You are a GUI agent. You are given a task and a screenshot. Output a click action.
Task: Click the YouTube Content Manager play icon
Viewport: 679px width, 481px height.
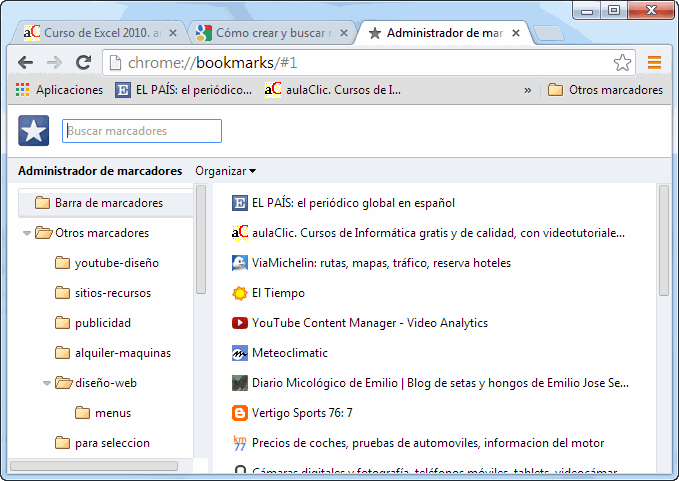239,323
